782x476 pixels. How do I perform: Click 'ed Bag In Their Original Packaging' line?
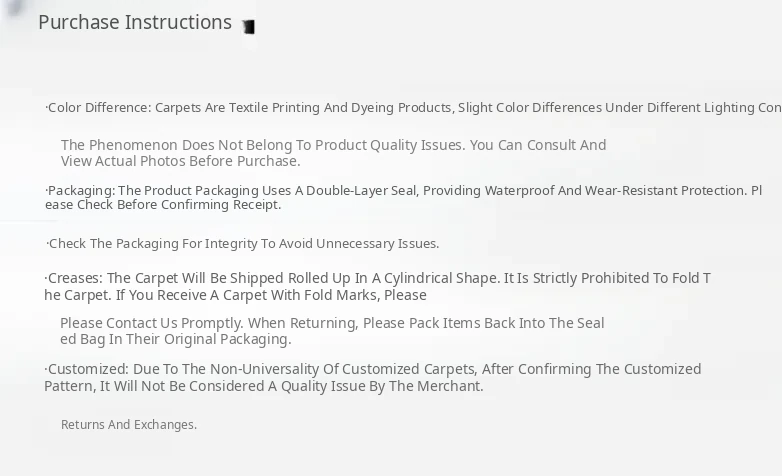[x=175, y=339]
